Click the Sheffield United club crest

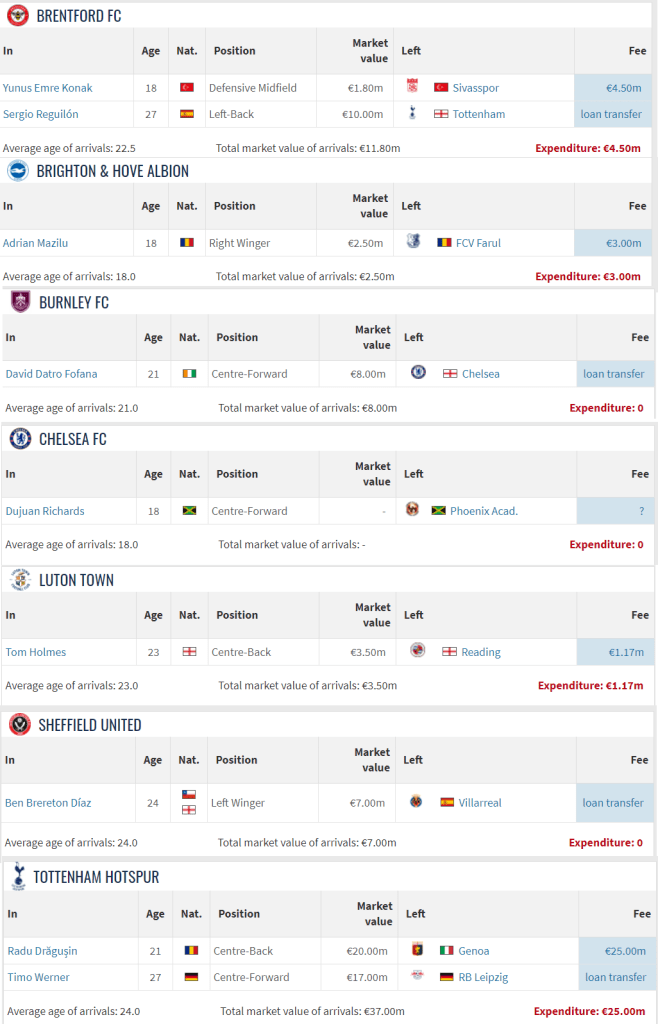[x=19, y=725]
